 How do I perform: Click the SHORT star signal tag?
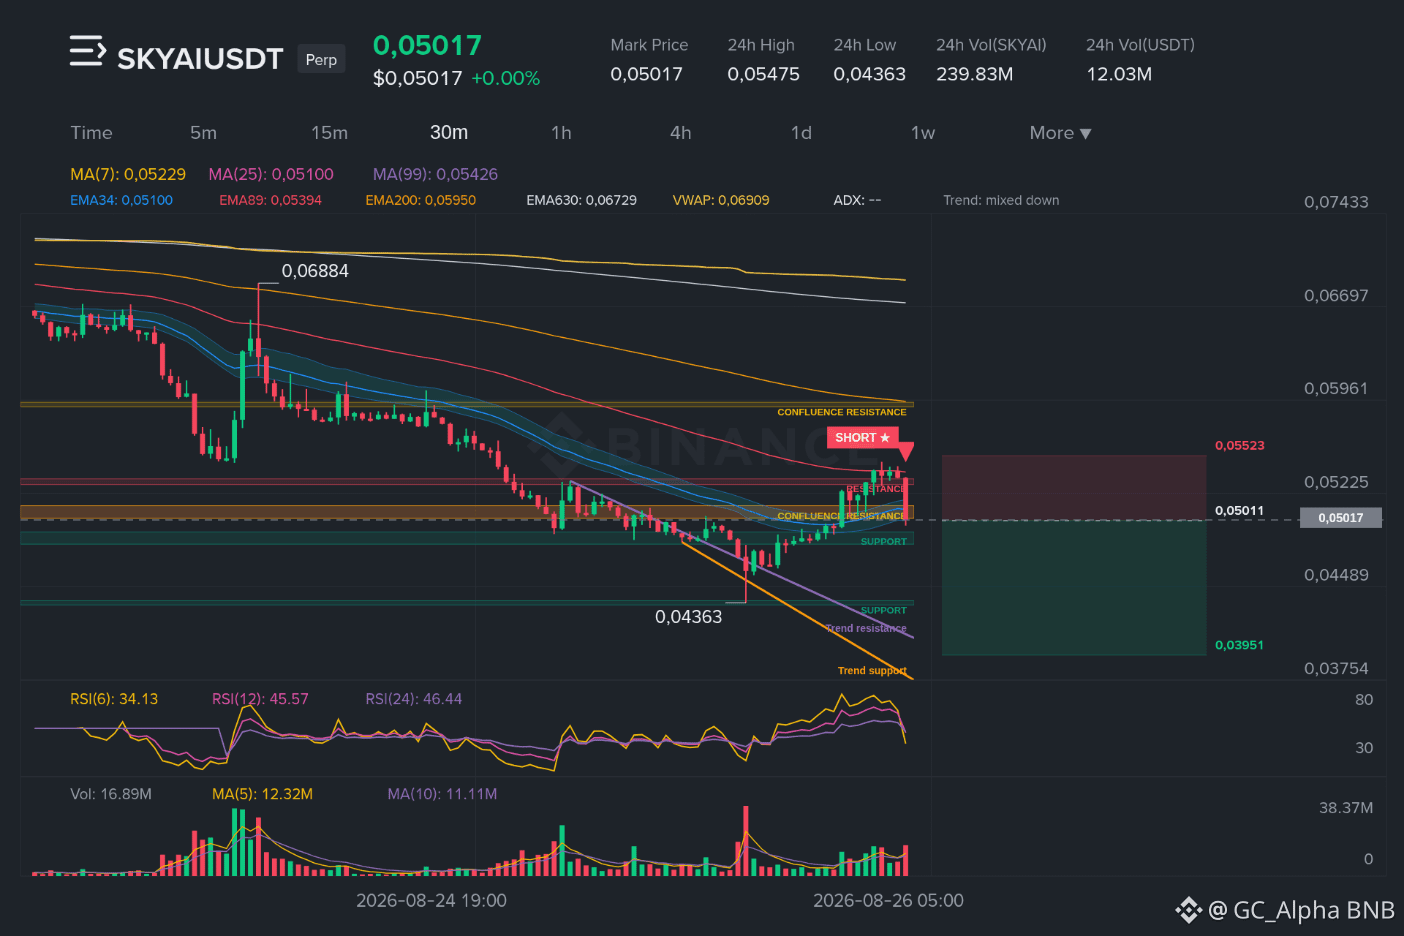click(x=862, y=438)
